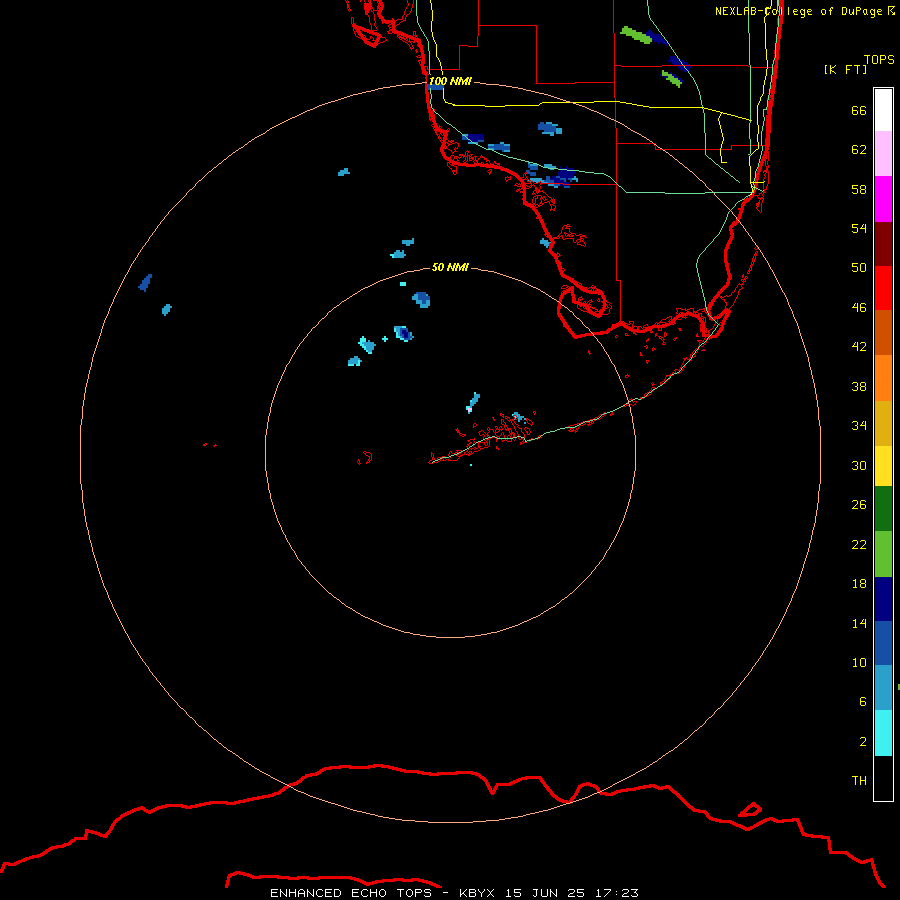Click the bright red legend color swatch
This screenshot has width=900, height=900.
point(883,288)
